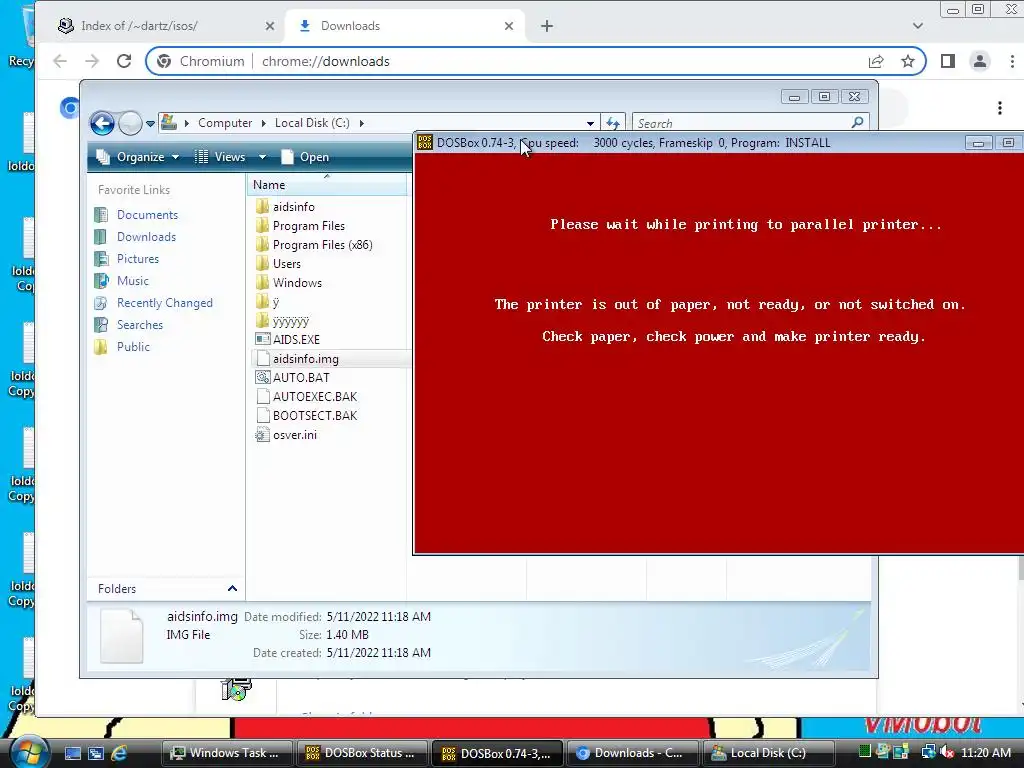Open the Explorer address bar history dropdown

tap(590, 123)
